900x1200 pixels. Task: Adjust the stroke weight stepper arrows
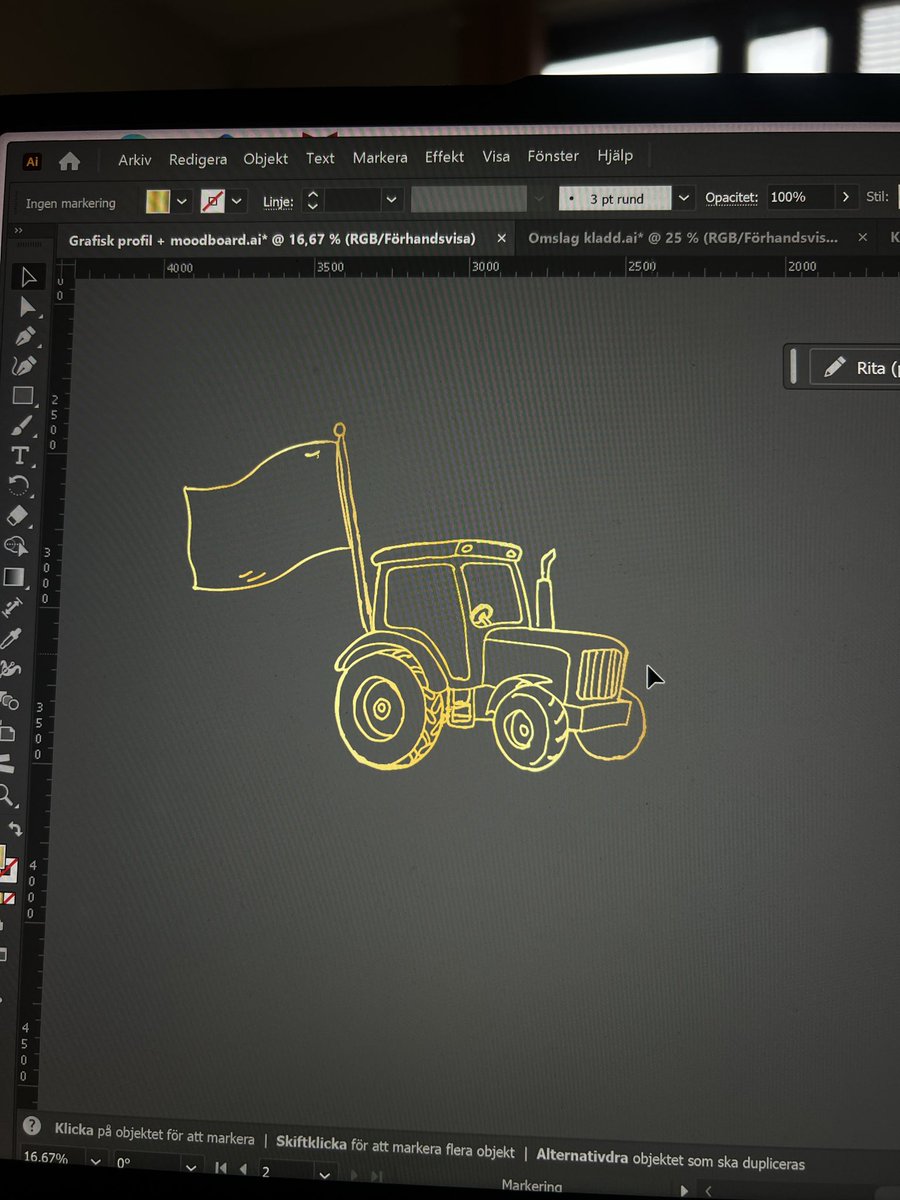coord(312,200)
